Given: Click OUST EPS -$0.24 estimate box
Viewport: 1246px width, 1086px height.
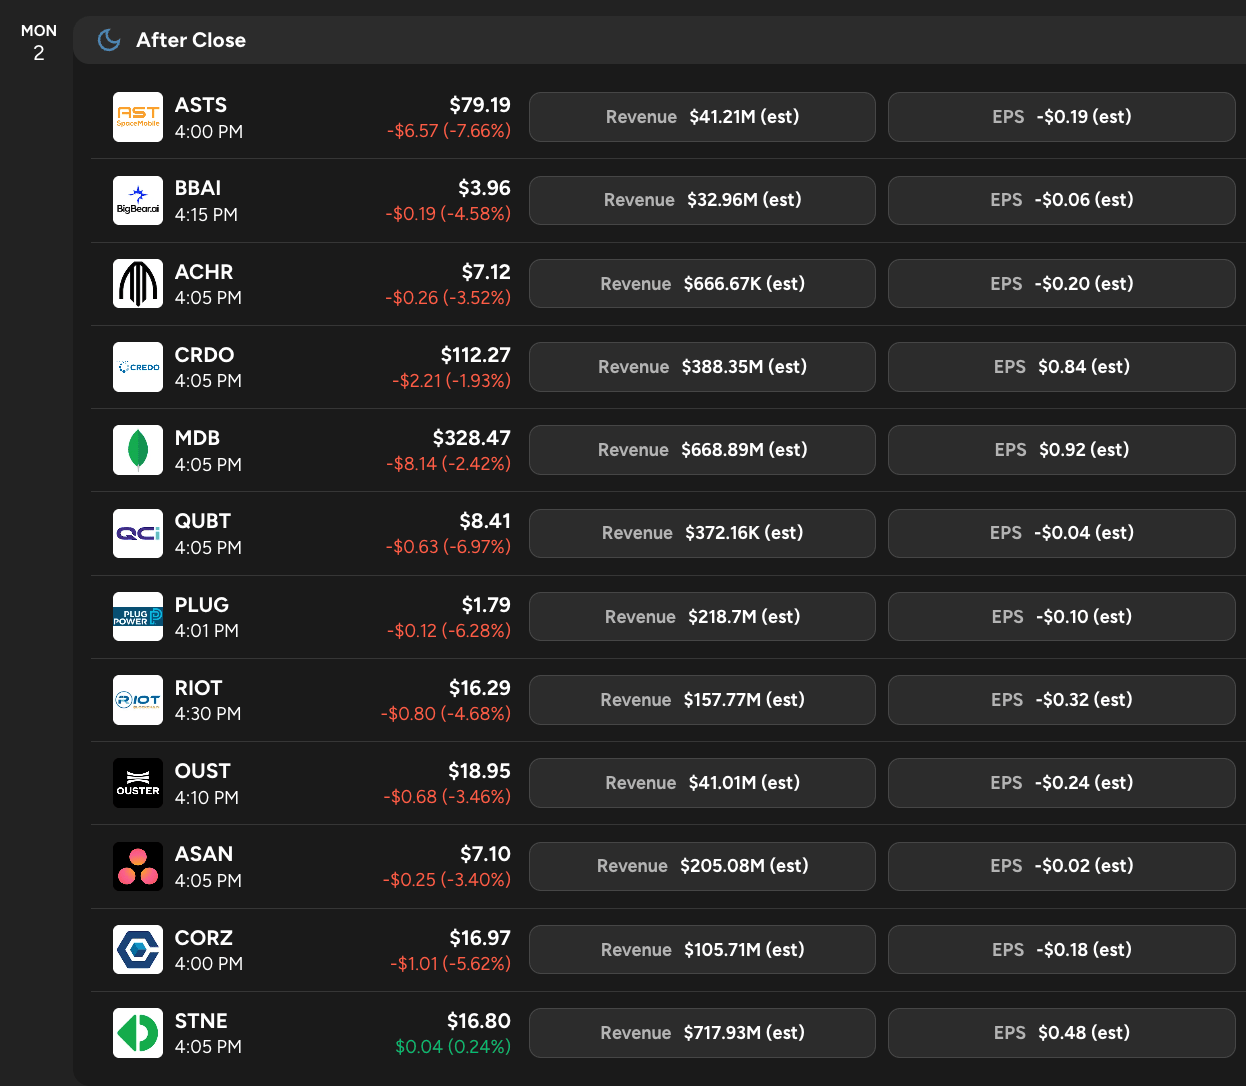Looking at the screenshot, I should pos(1062,783).
